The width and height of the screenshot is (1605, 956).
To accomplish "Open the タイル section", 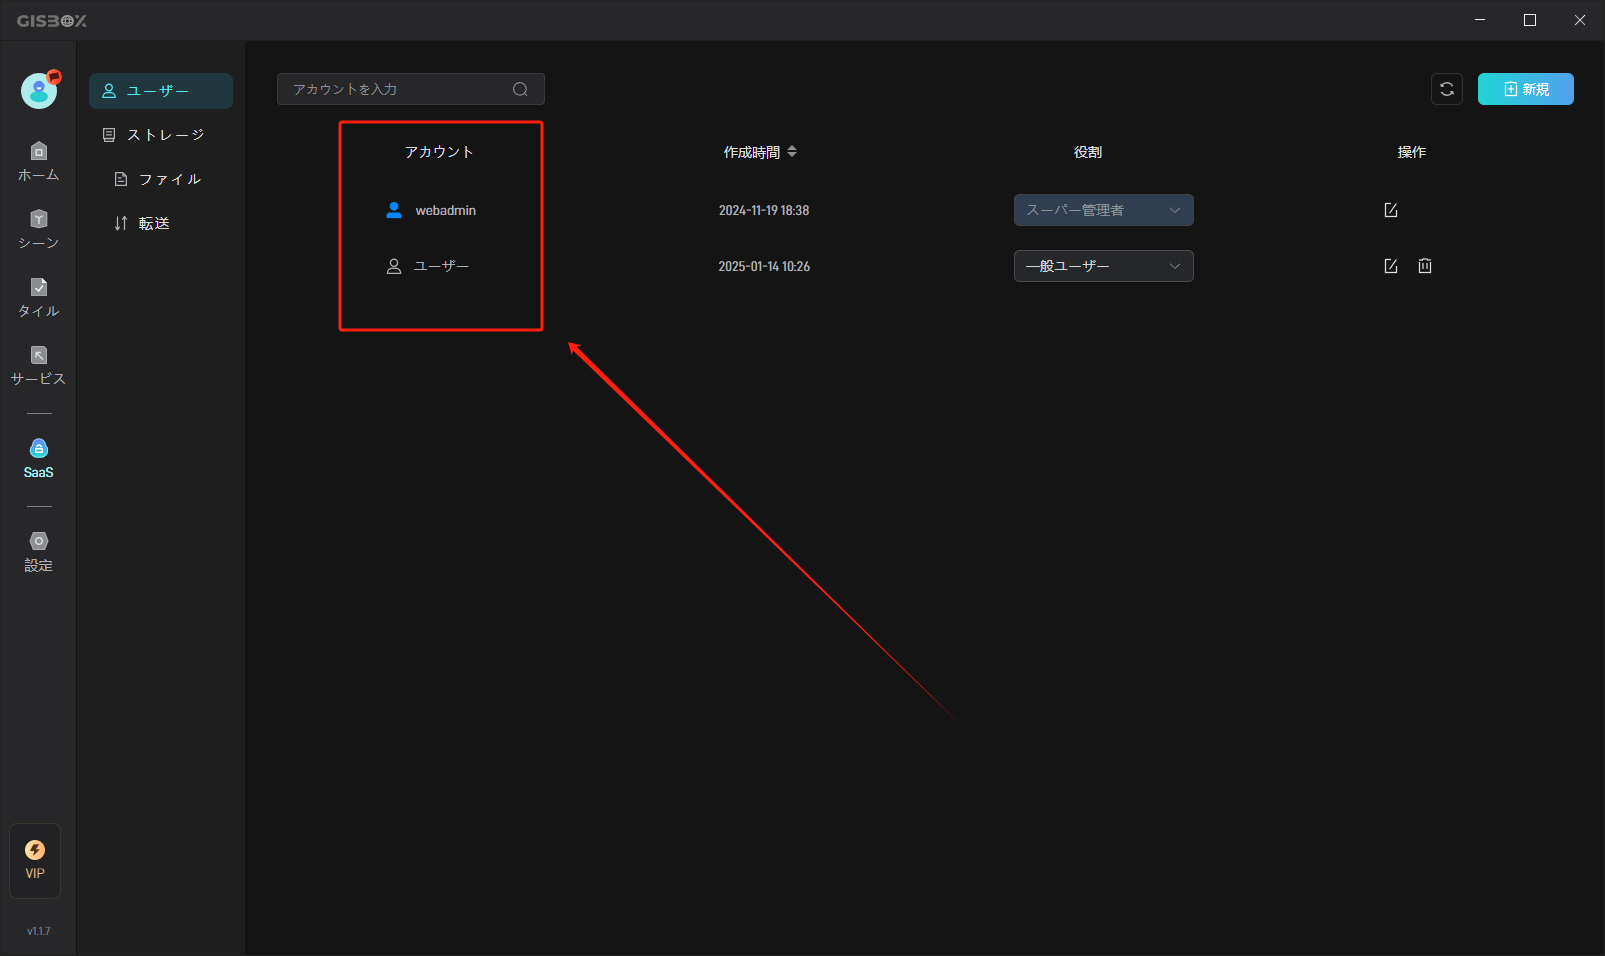I will 39,298.
